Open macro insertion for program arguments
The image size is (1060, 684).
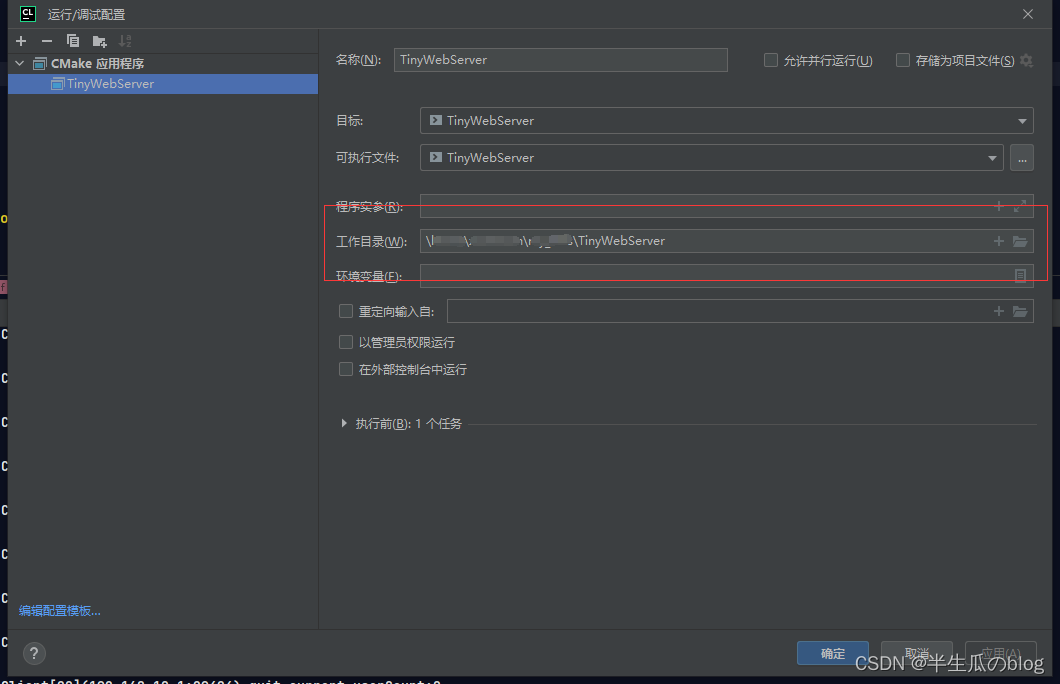point(998,206)
